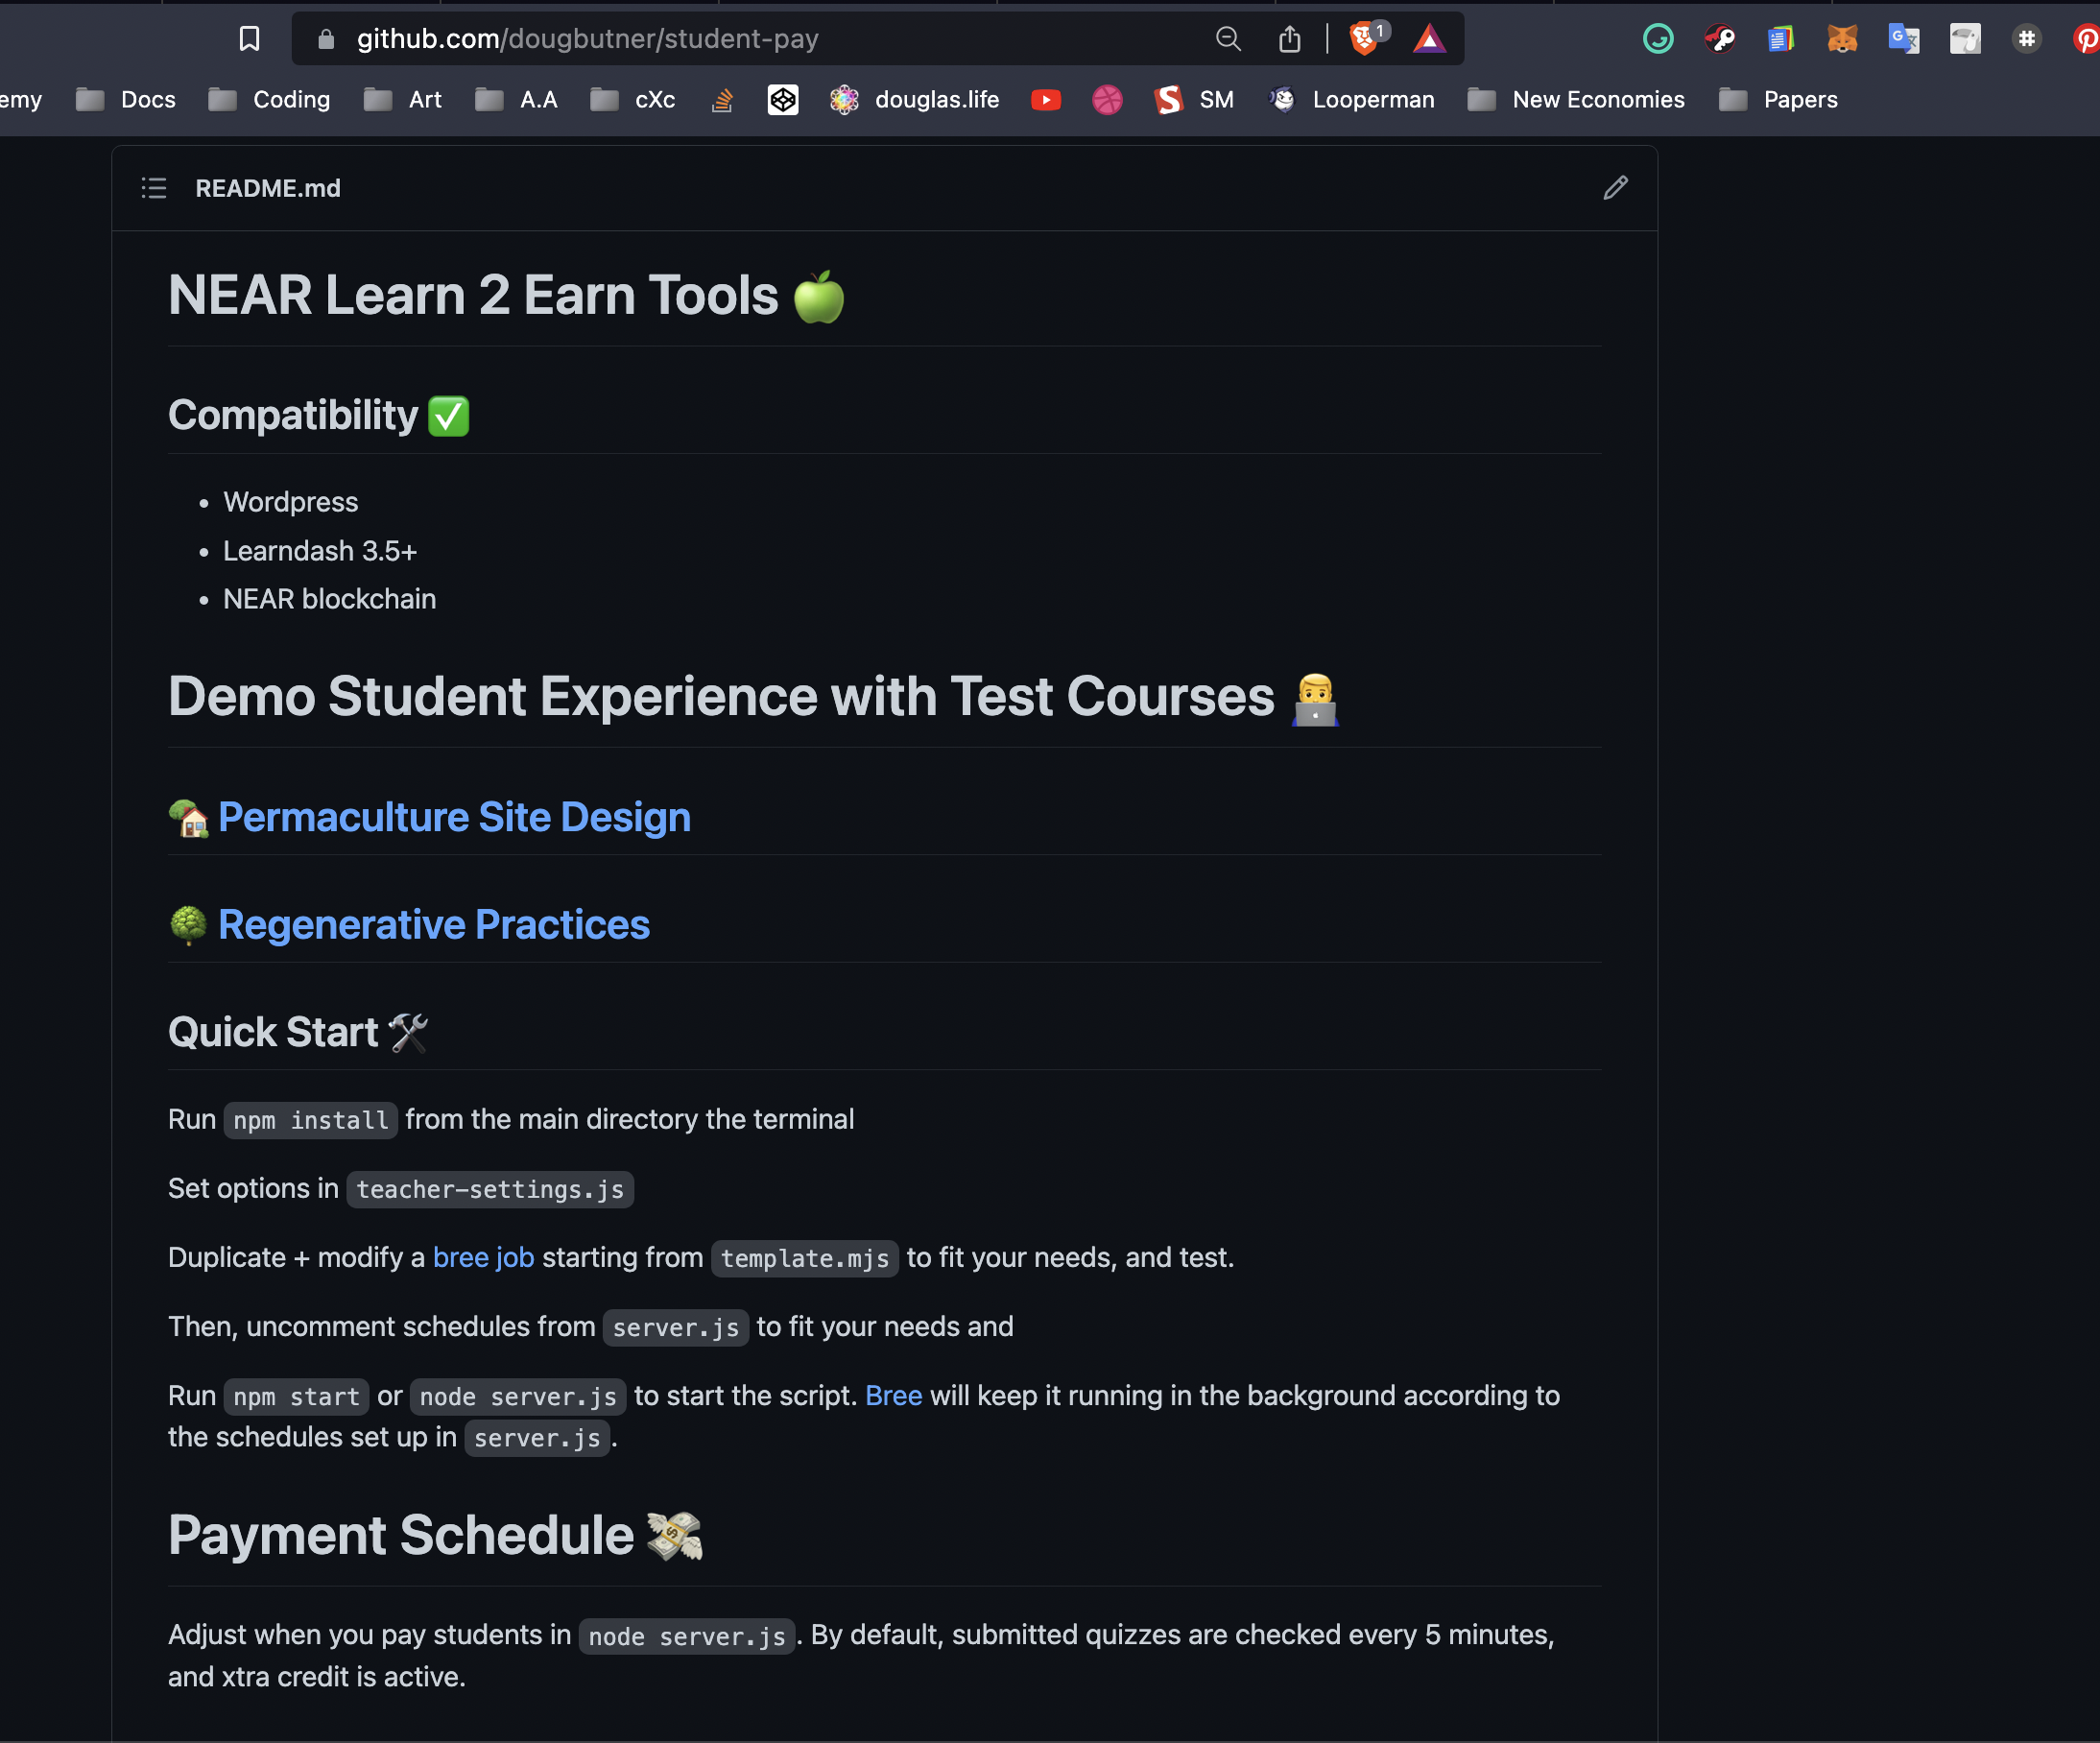The image size is (2100, 1743).
Task: Open the Permaculture Site Design link
Action: (454, 817)
